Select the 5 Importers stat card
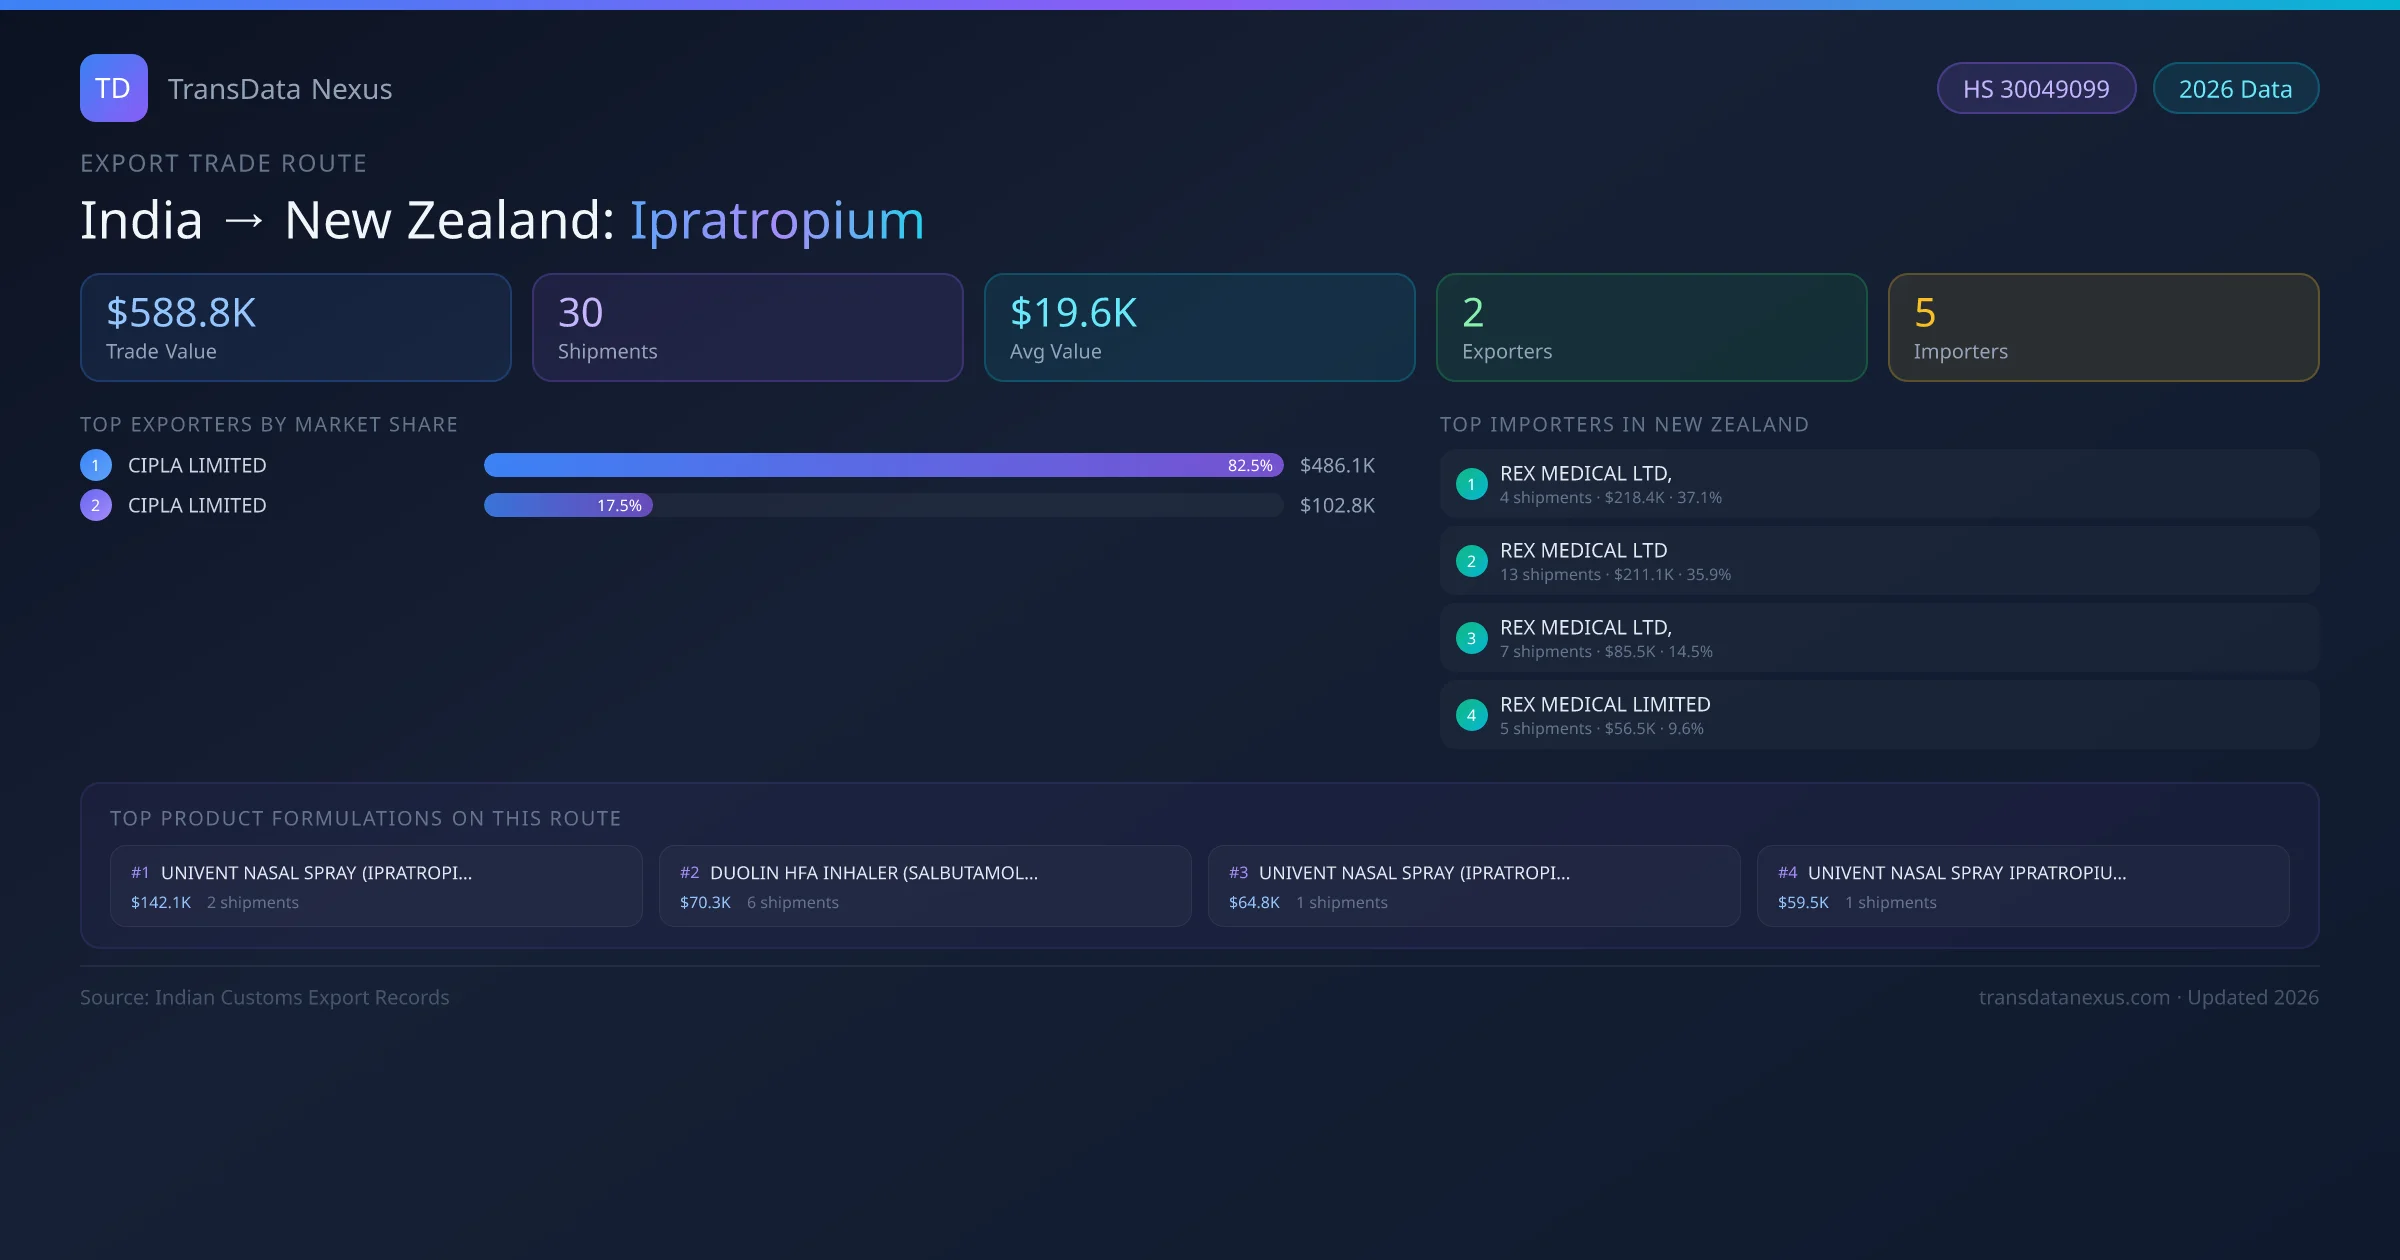The width and height of the screenshot is (2400, 1260). tap(2103, 327)
